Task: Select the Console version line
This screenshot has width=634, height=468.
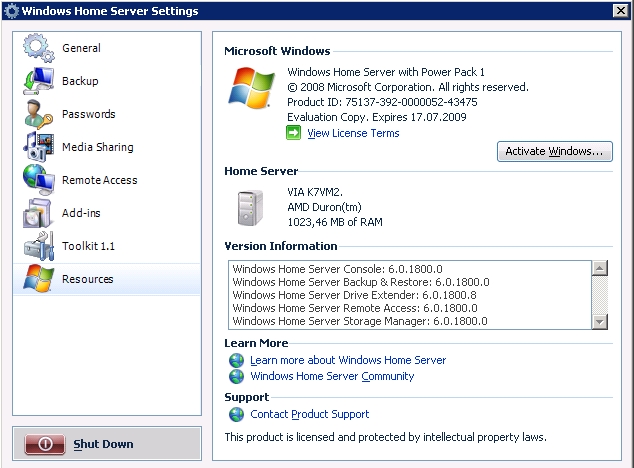Action: 337,269
